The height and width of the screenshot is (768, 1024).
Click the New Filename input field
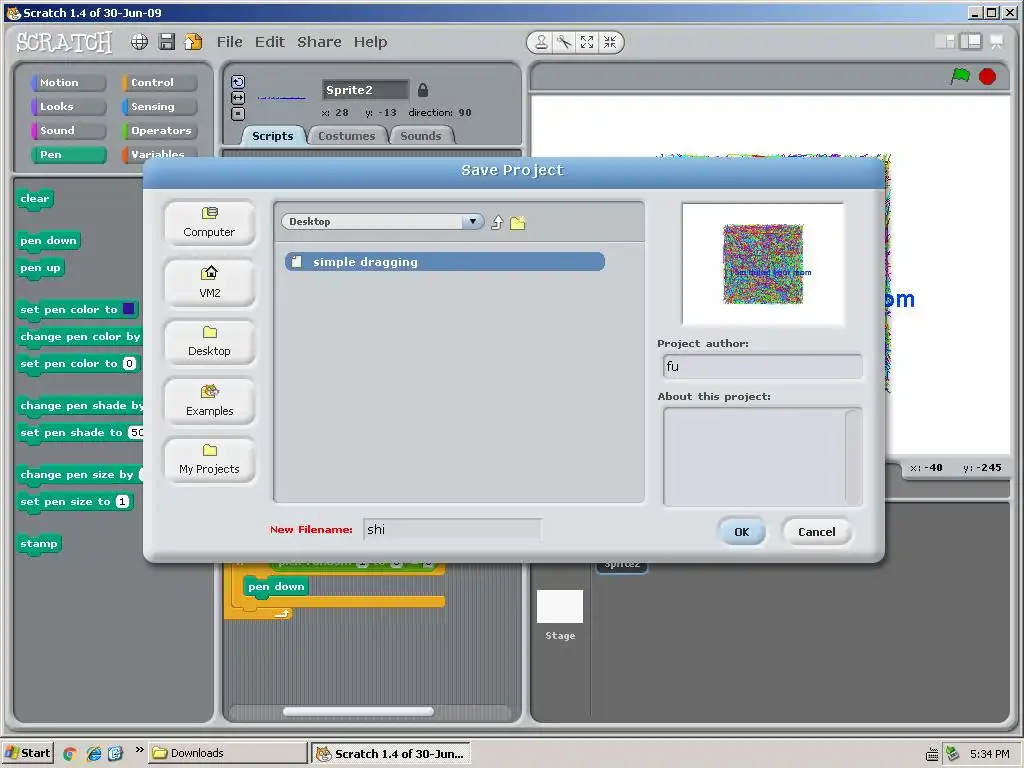click(452, 530)
